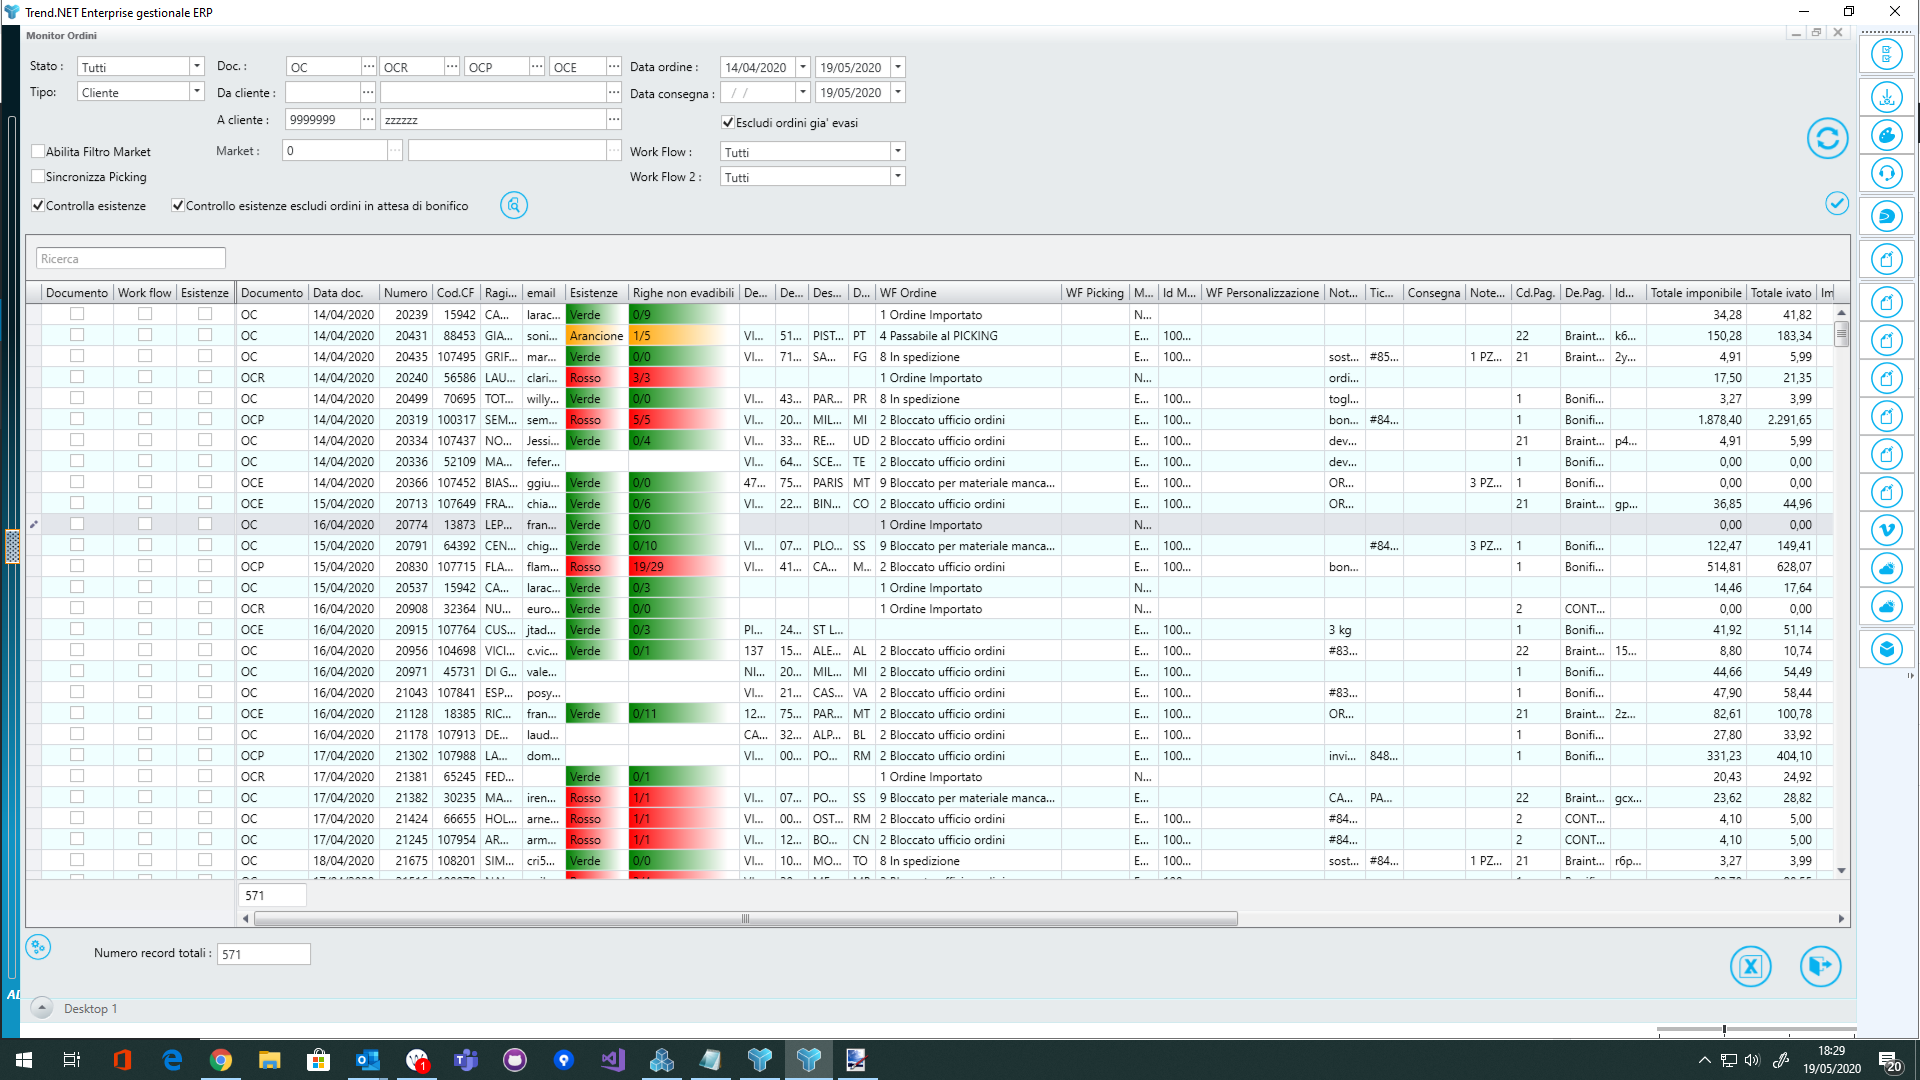This screenshot has width=1920, height=1080.
Task: Click ellipsis beside A cliente code 9999999
Action: coord(368,119)
